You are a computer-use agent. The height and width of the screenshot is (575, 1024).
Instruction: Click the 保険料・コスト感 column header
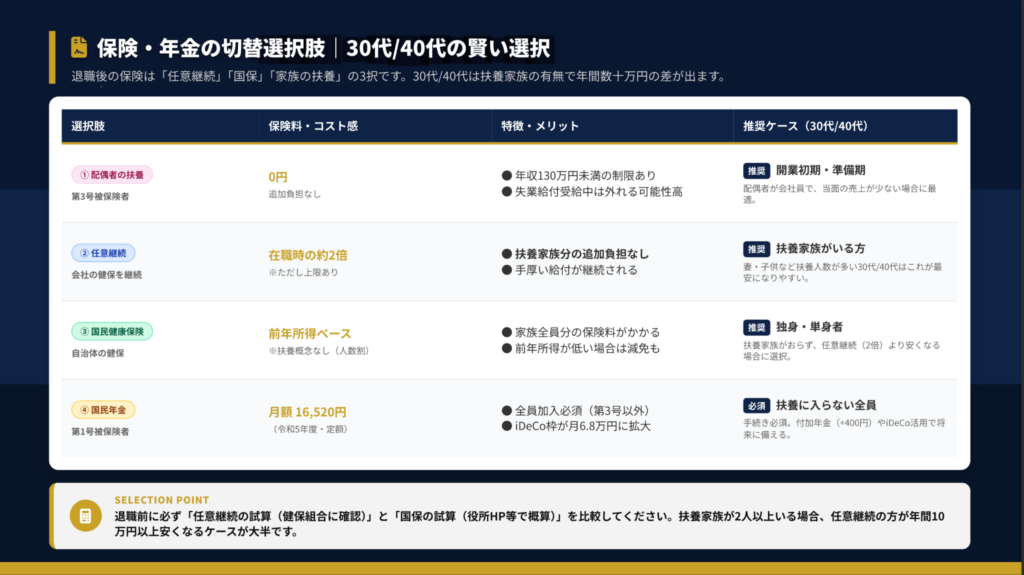pos(313,127)
